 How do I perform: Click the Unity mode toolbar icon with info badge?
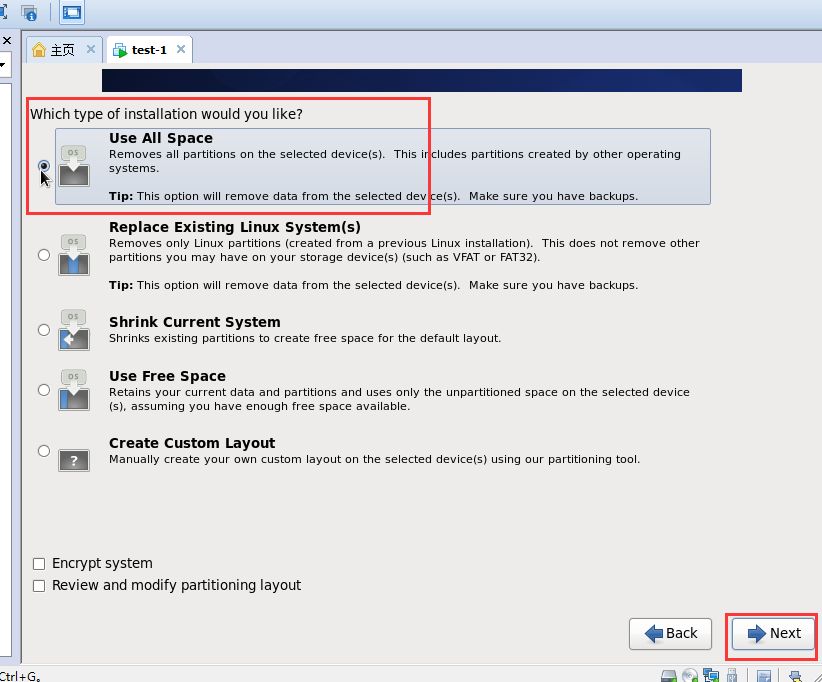pos(29,13)
